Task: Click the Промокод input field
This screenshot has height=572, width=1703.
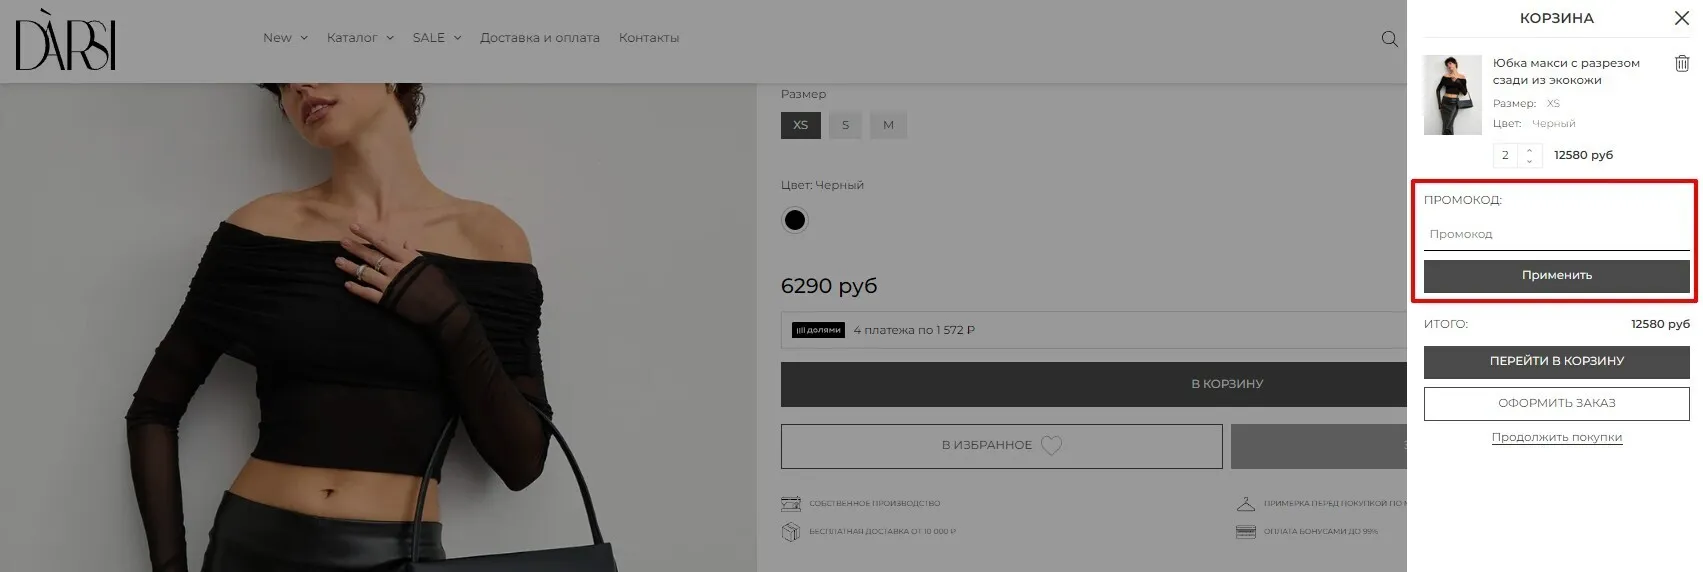Action: 1556,234
